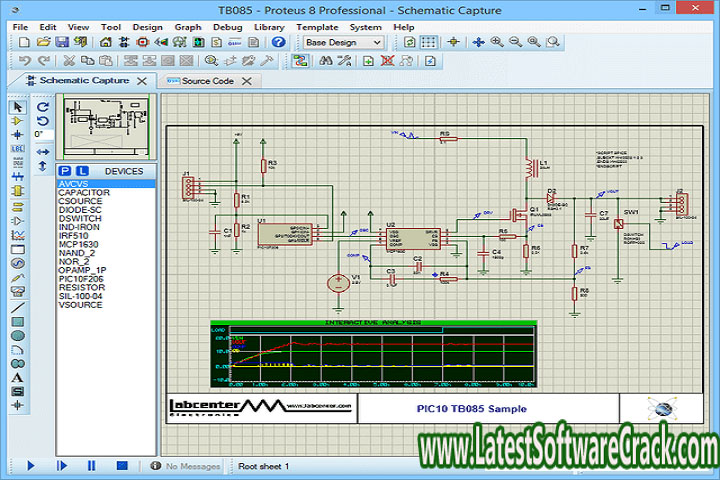Open the Library menu
Screen dimensions: 720x480
click(x=269, y=26)
